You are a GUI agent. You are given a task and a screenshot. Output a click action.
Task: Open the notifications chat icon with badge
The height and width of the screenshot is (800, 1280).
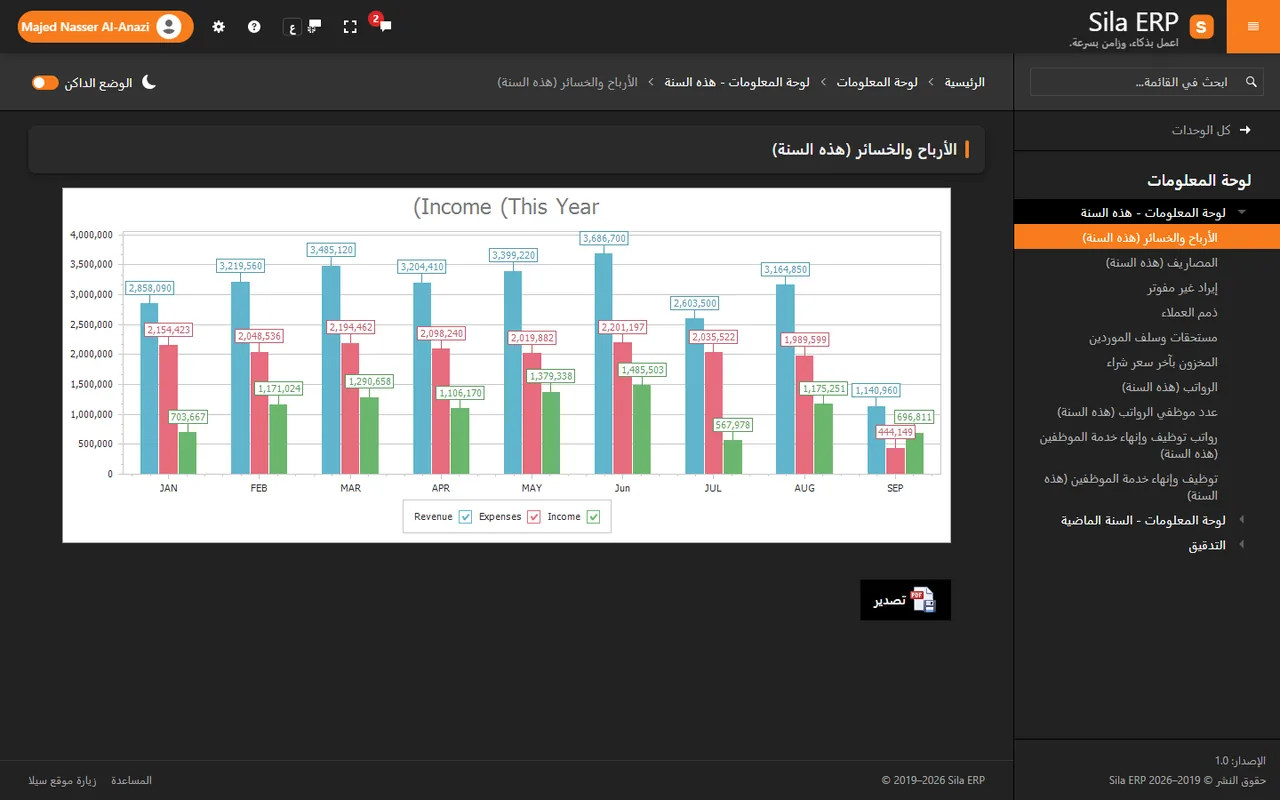point(383,25)
